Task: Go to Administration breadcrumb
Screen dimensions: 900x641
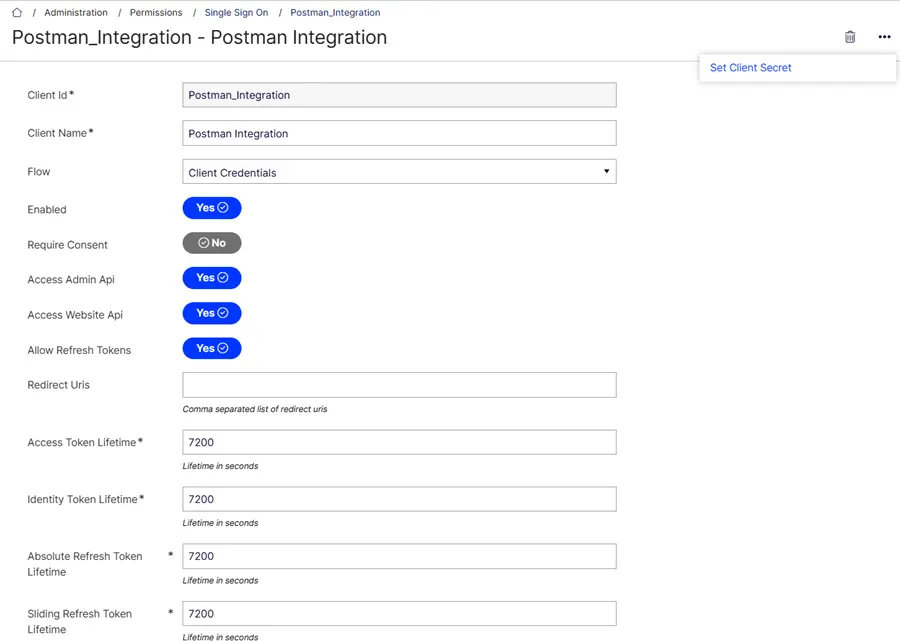Action: click(x=76, y=13)
